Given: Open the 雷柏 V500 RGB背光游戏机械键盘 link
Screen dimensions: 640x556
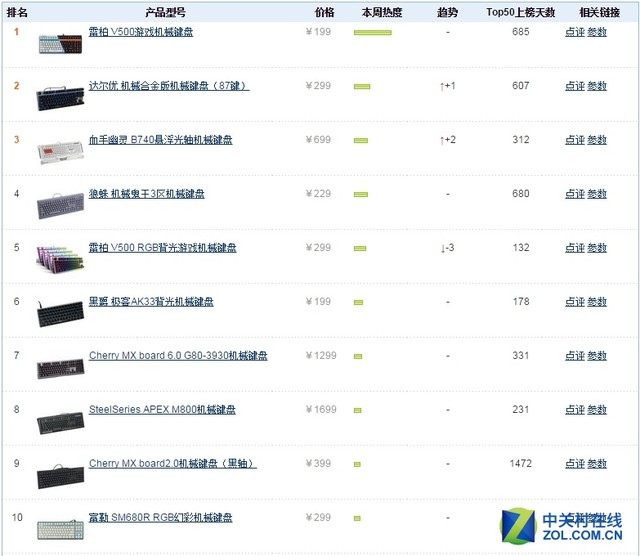Looking at the screenshot, I should pyautogui.click(x=162, y=247).
